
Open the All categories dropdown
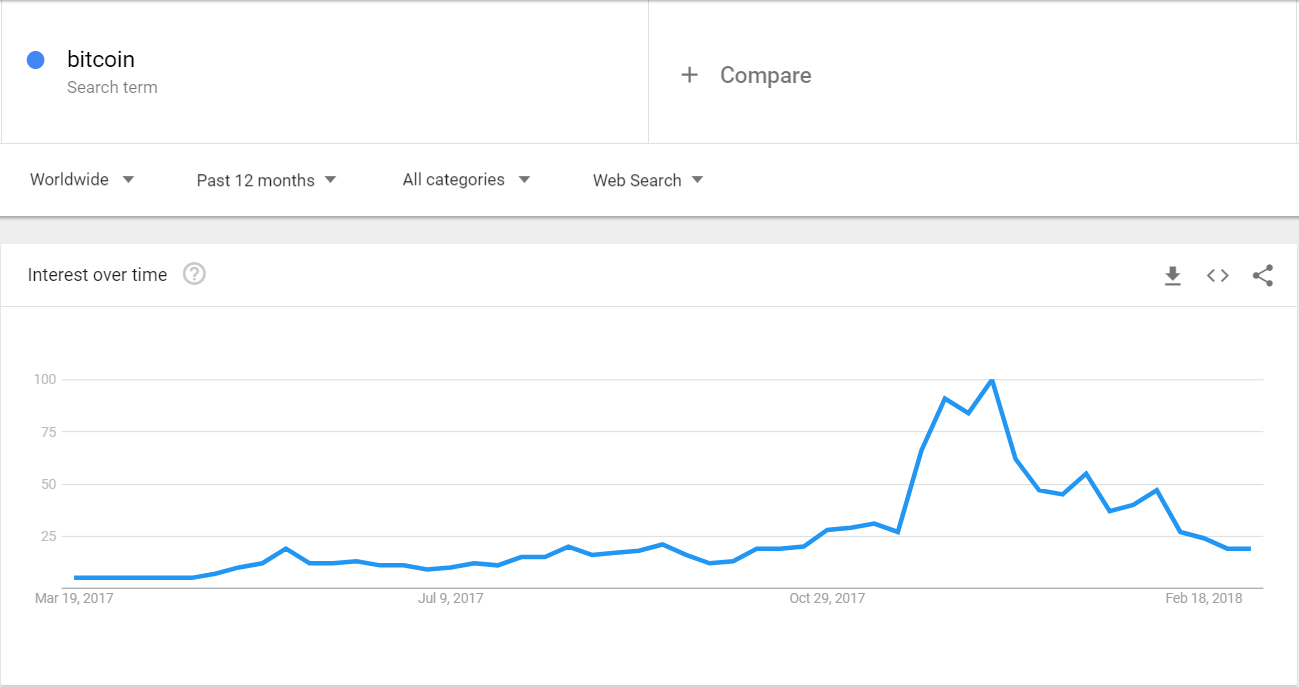[466, 180]
